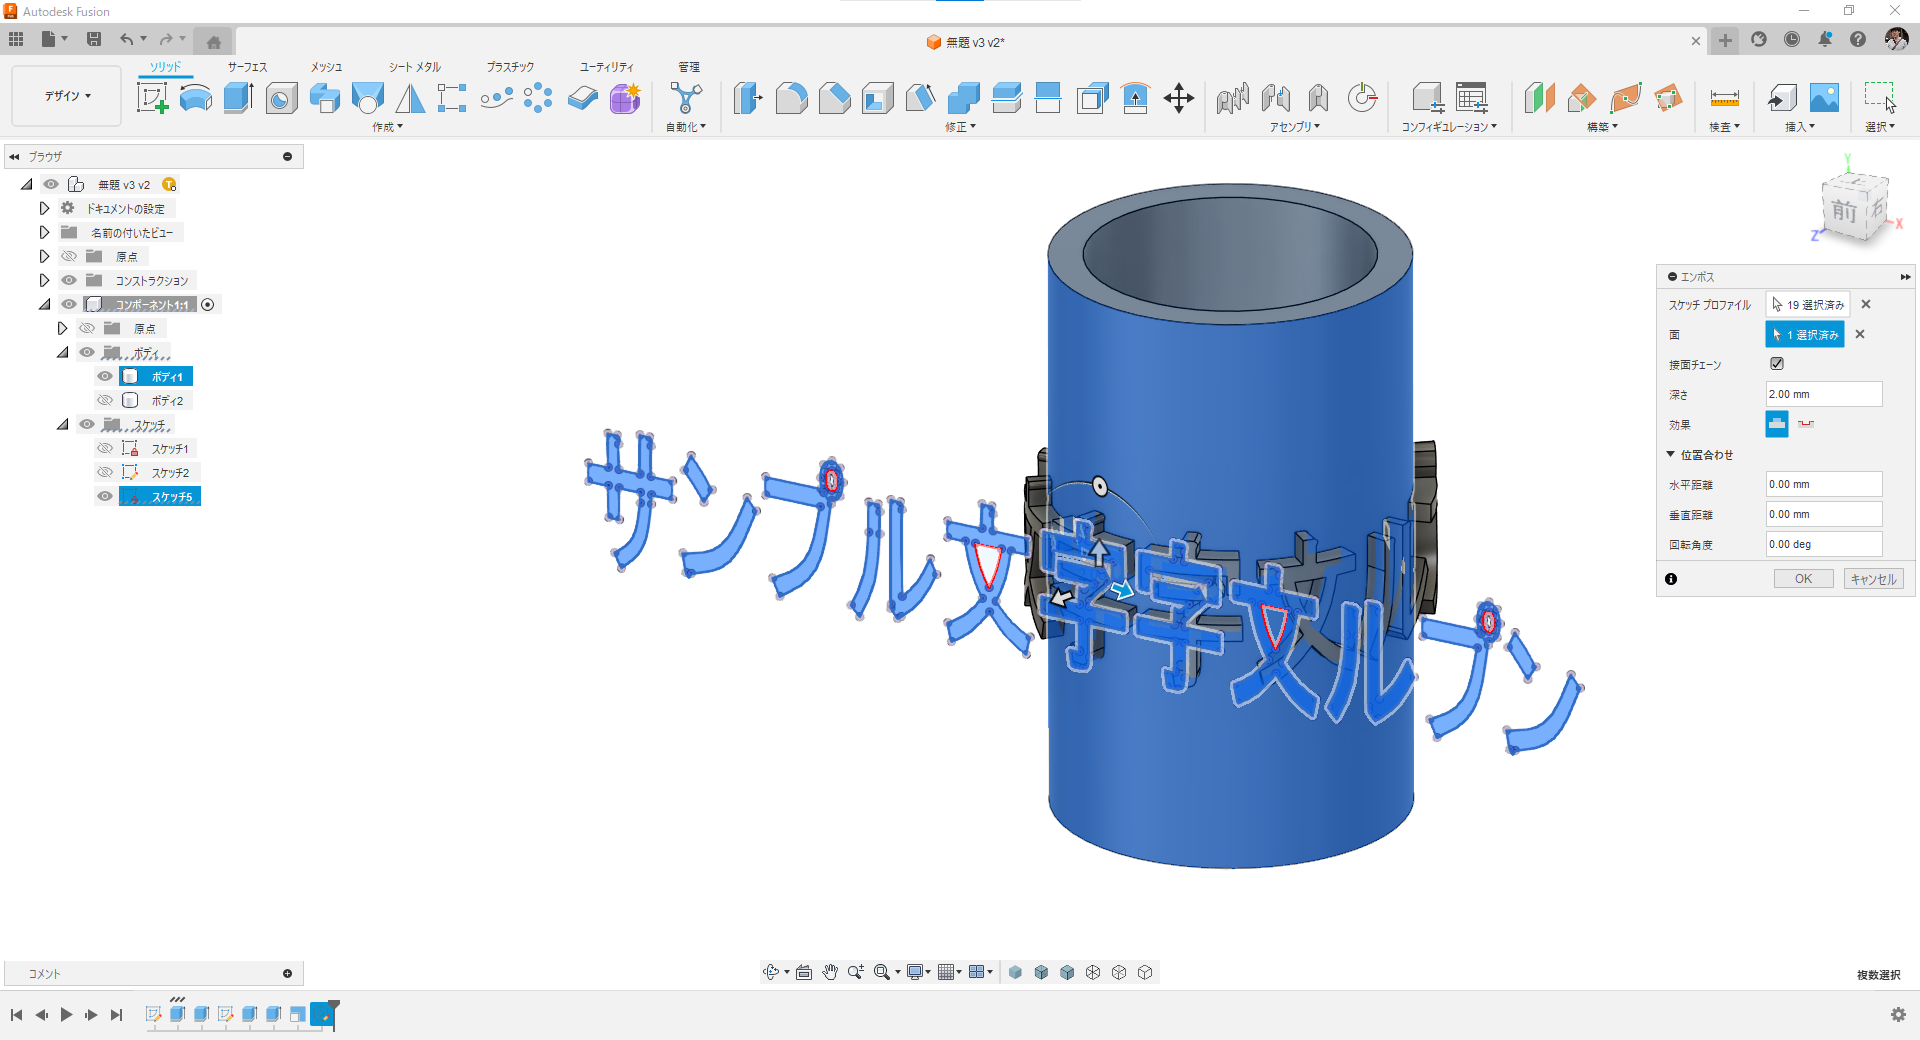The image size is (1920, 1040).
Task: Toggle the 接面チェーン checkbox
Action: (x=1777, y=364)
